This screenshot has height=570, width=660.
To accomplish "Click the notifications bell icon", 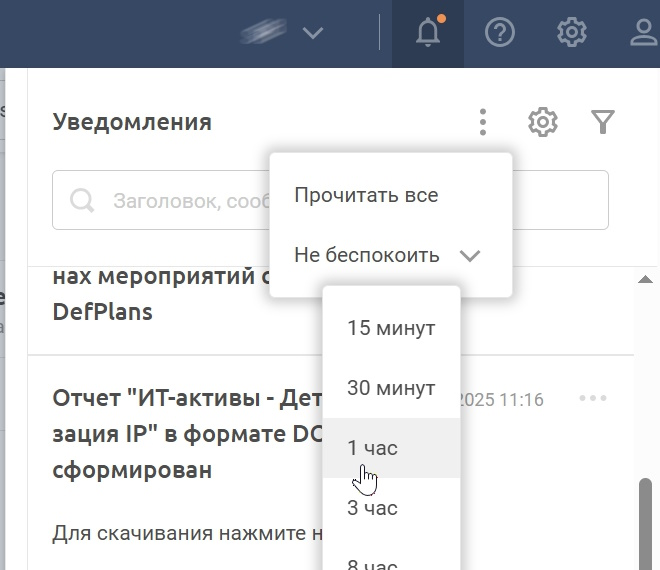I will (x=428, y=33).
